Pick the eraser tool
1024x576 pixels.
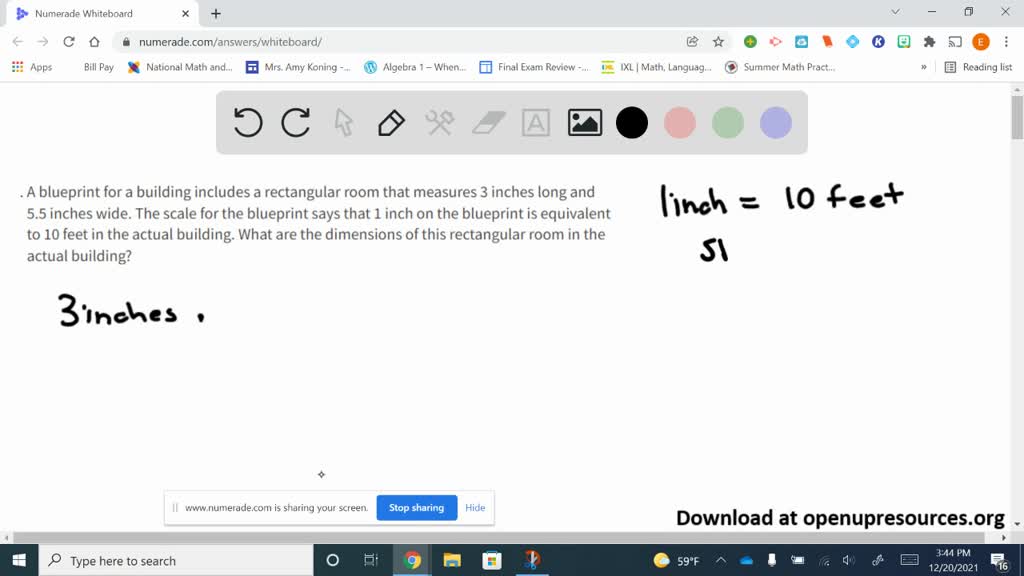(488, 123)
